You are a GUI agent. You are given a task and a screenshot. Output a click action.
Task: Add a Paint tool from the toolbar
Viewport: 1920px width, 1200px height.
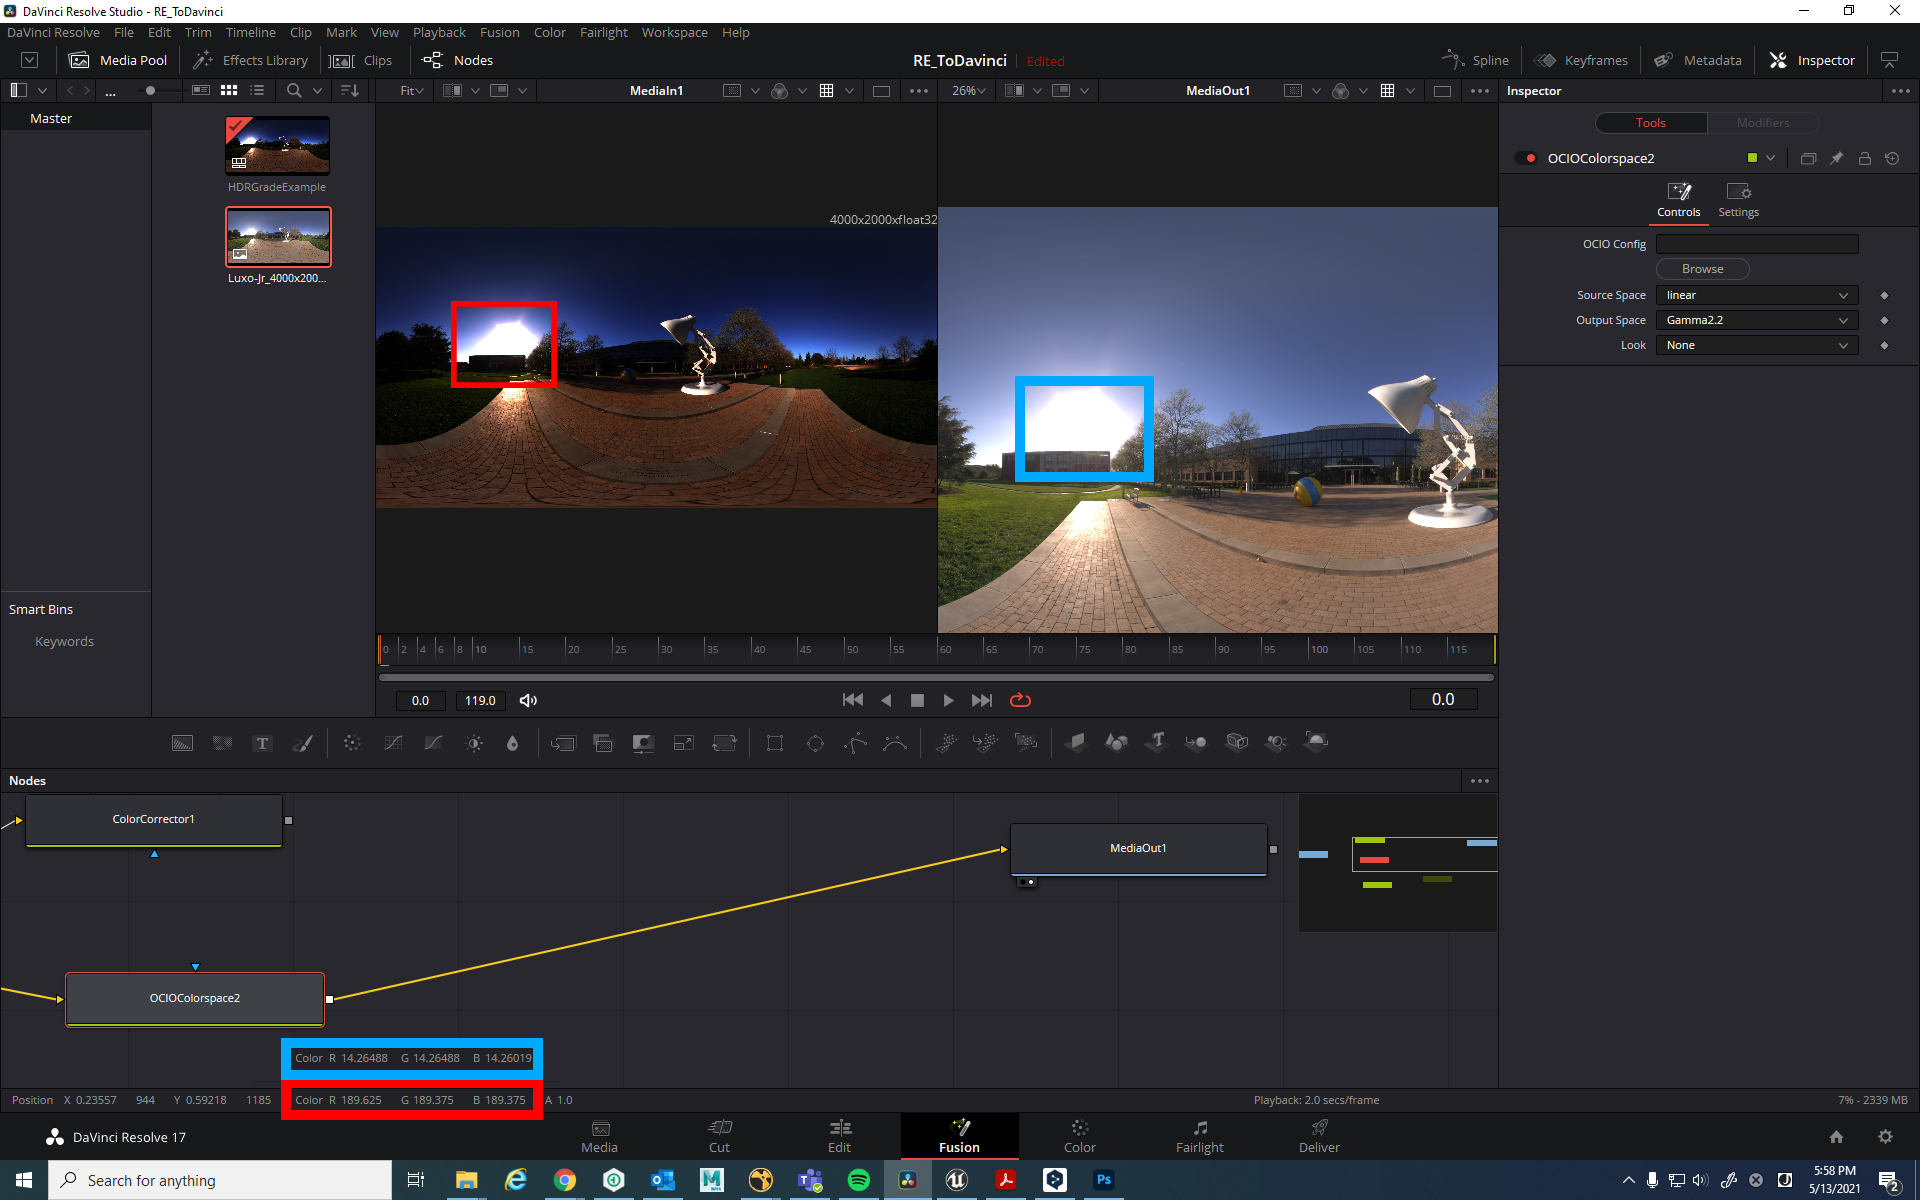(x=302, y=743)
